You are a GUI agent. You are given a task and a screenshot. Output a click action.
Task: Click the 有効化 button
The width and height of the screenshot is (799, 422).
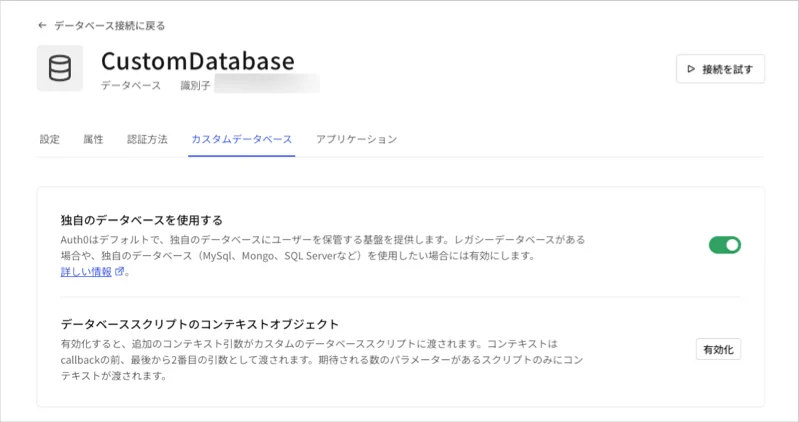(x=718, y=350)
